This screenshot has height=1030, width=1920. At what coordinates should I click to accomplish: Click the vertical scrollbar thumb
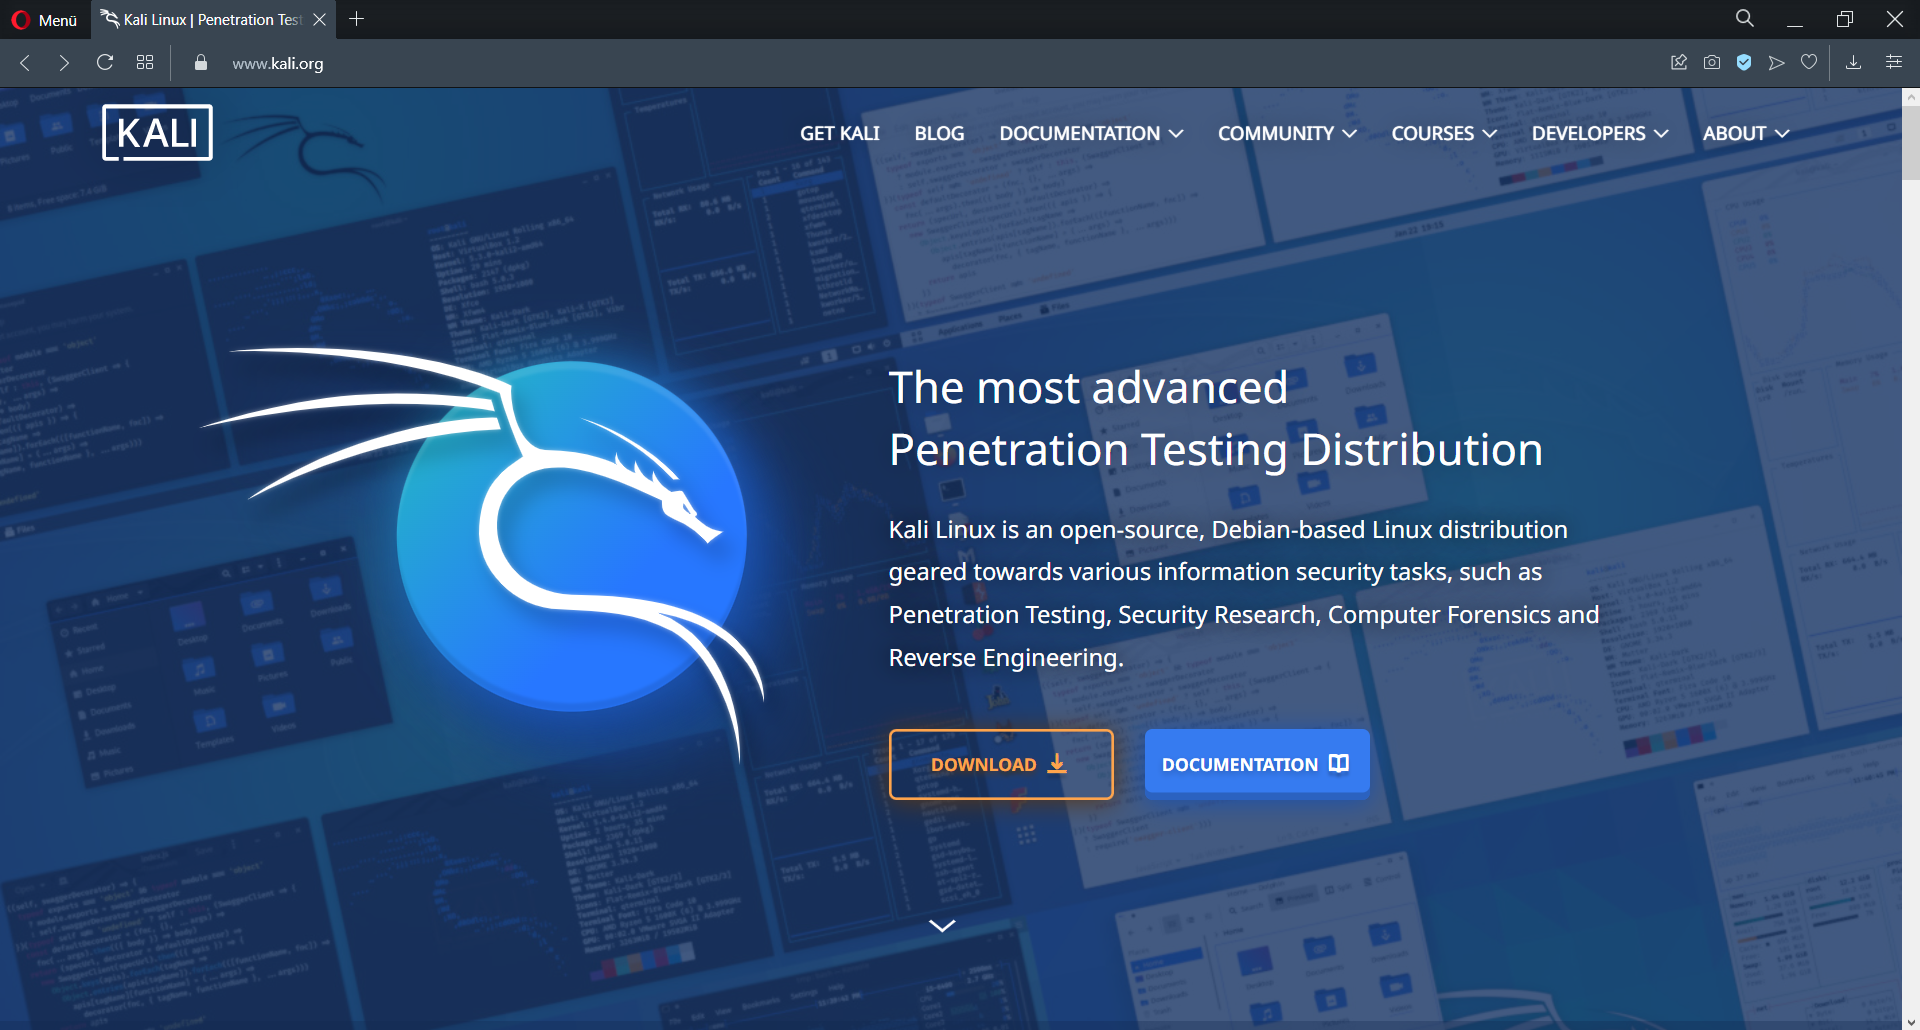point(1911,142)
